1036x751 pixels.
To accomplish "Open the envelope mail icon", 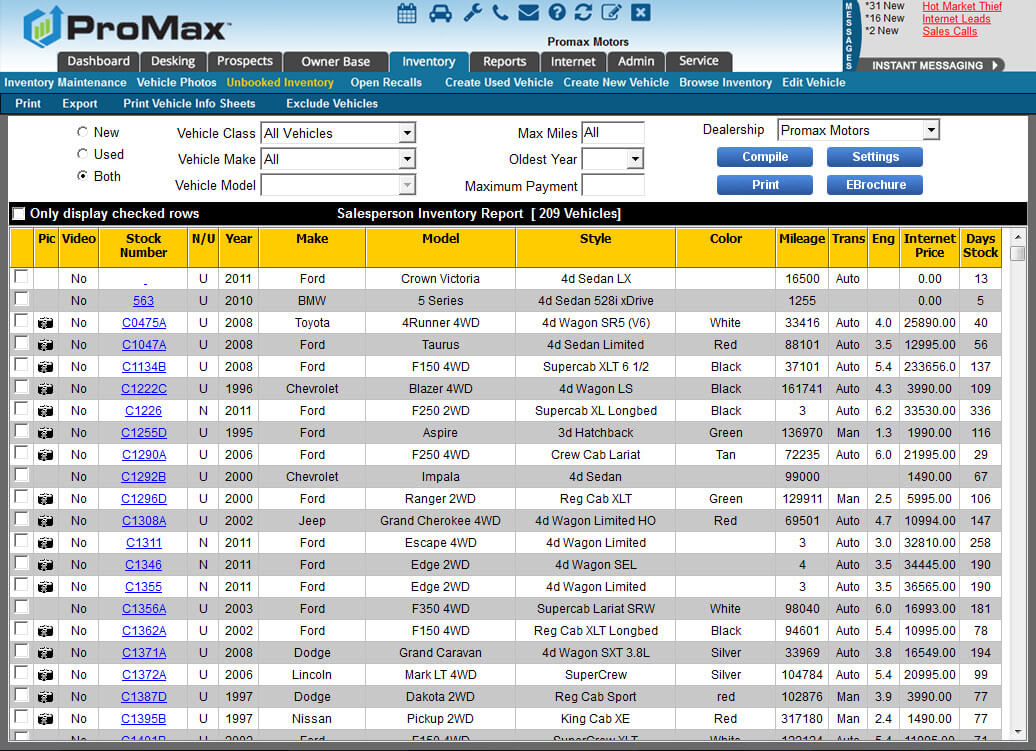I will [529, 13].
